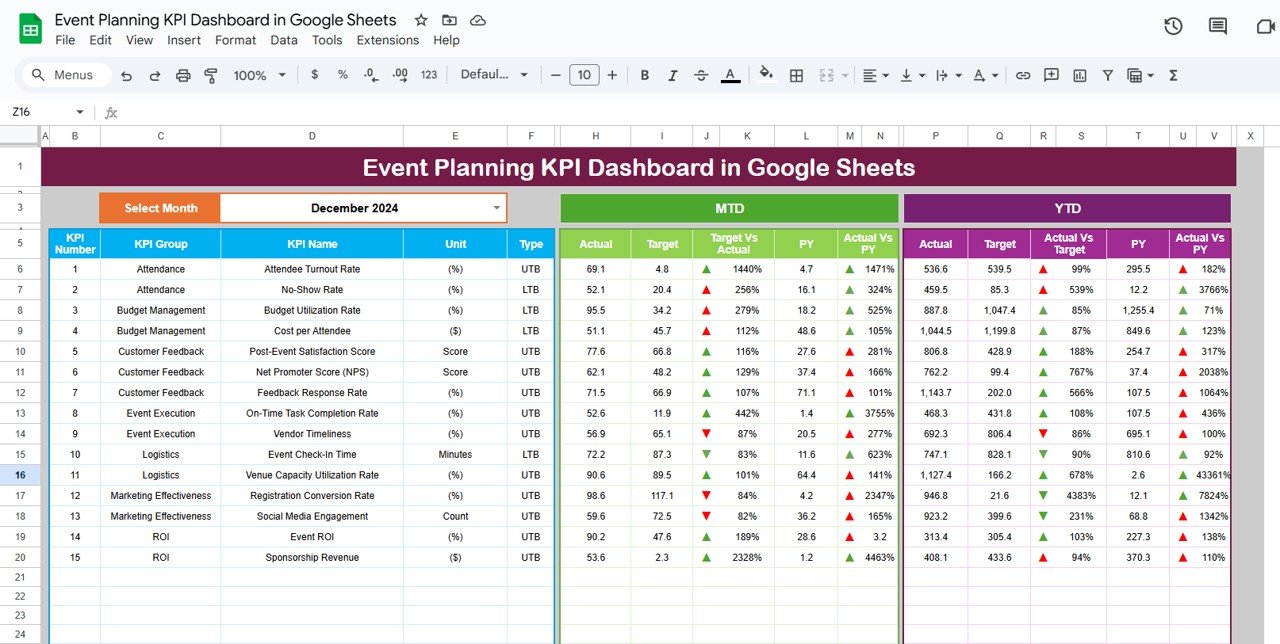The height and width of the screenshot is (644, 1280).
Task: Expand the Name box dropdown arrow
Action: (x=80, y=112)
